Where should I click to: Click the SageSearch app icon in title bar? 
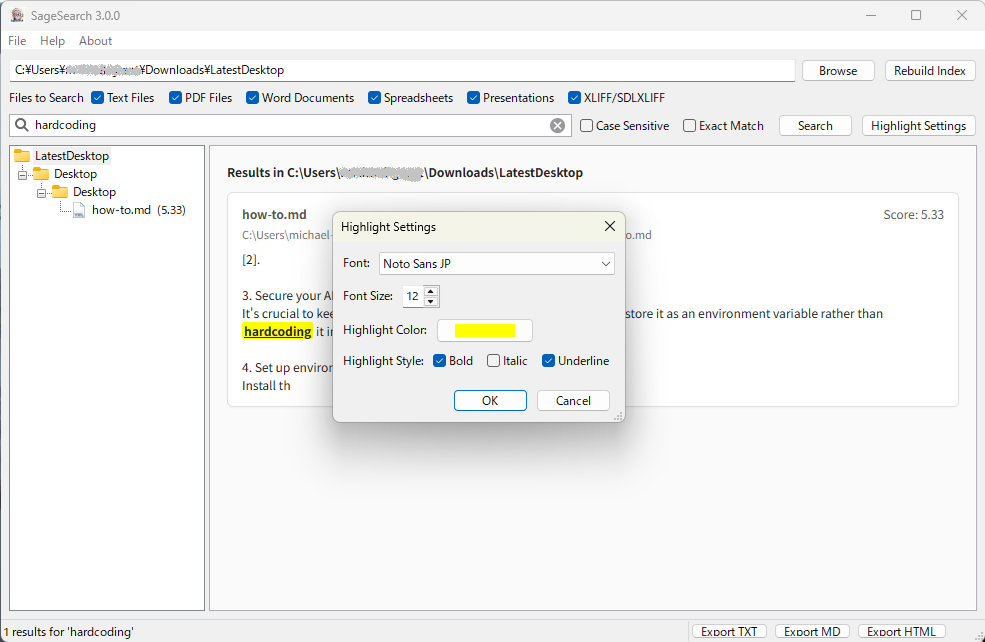17,15
